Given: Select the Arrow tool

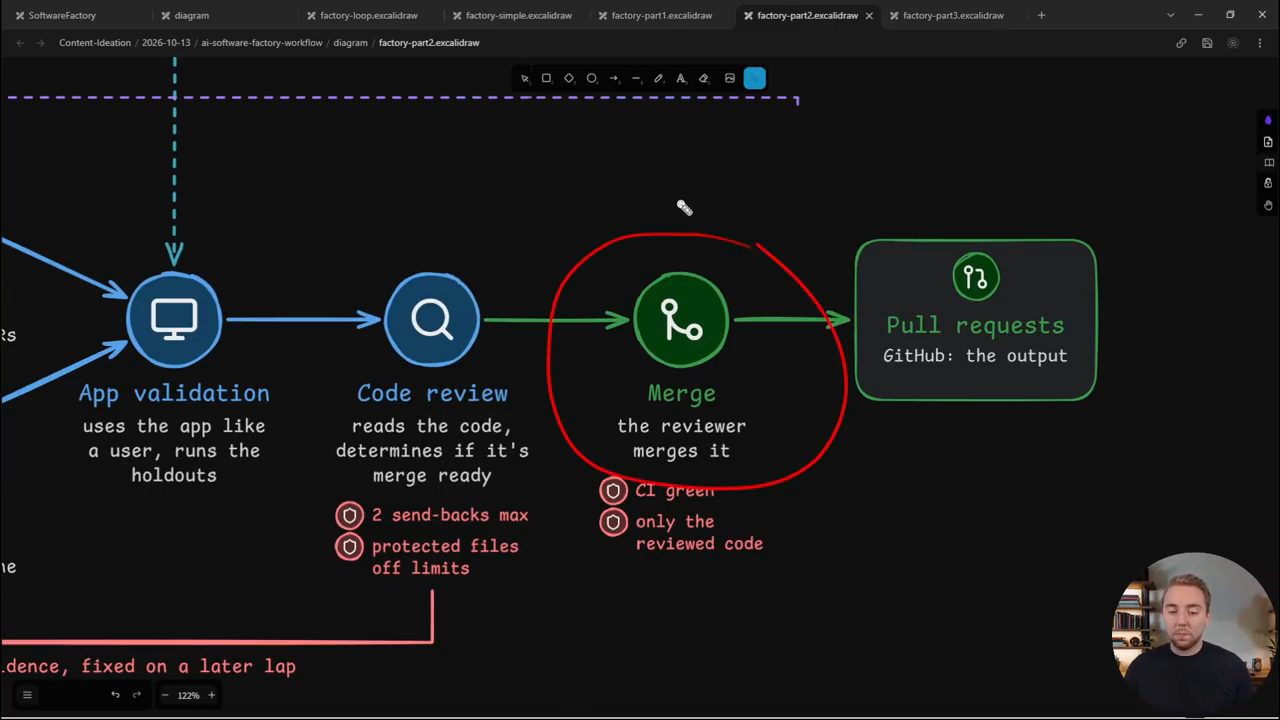Looking at the screenshot, I should [x=614, y=78].
